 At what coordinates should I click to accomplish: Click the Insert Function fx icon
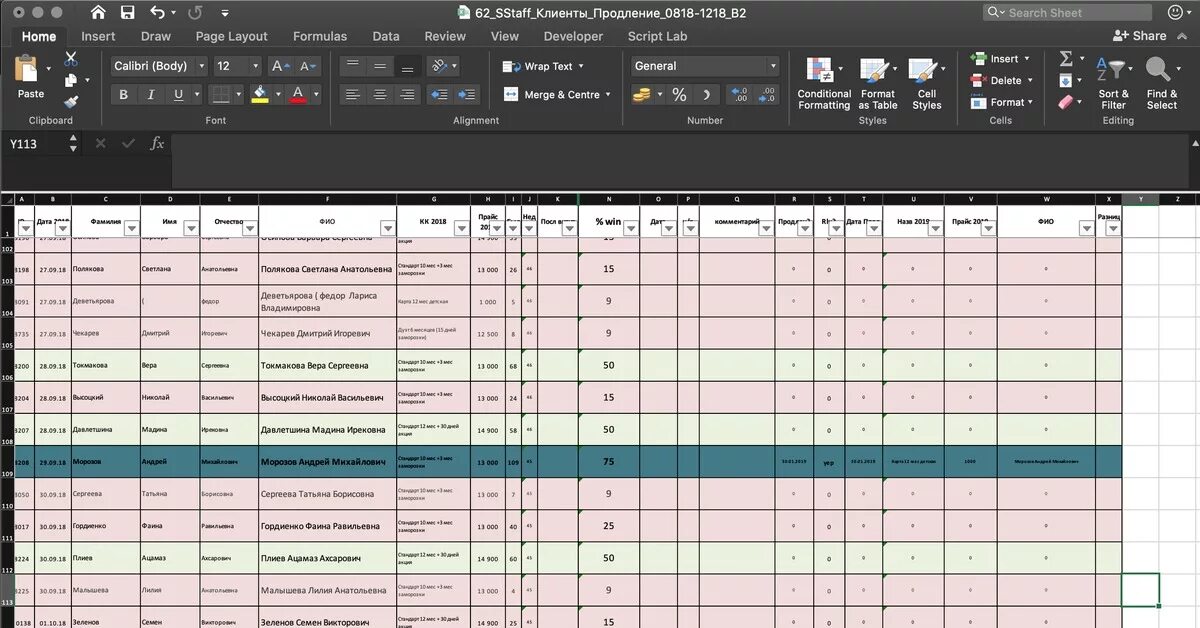[157, 144]
